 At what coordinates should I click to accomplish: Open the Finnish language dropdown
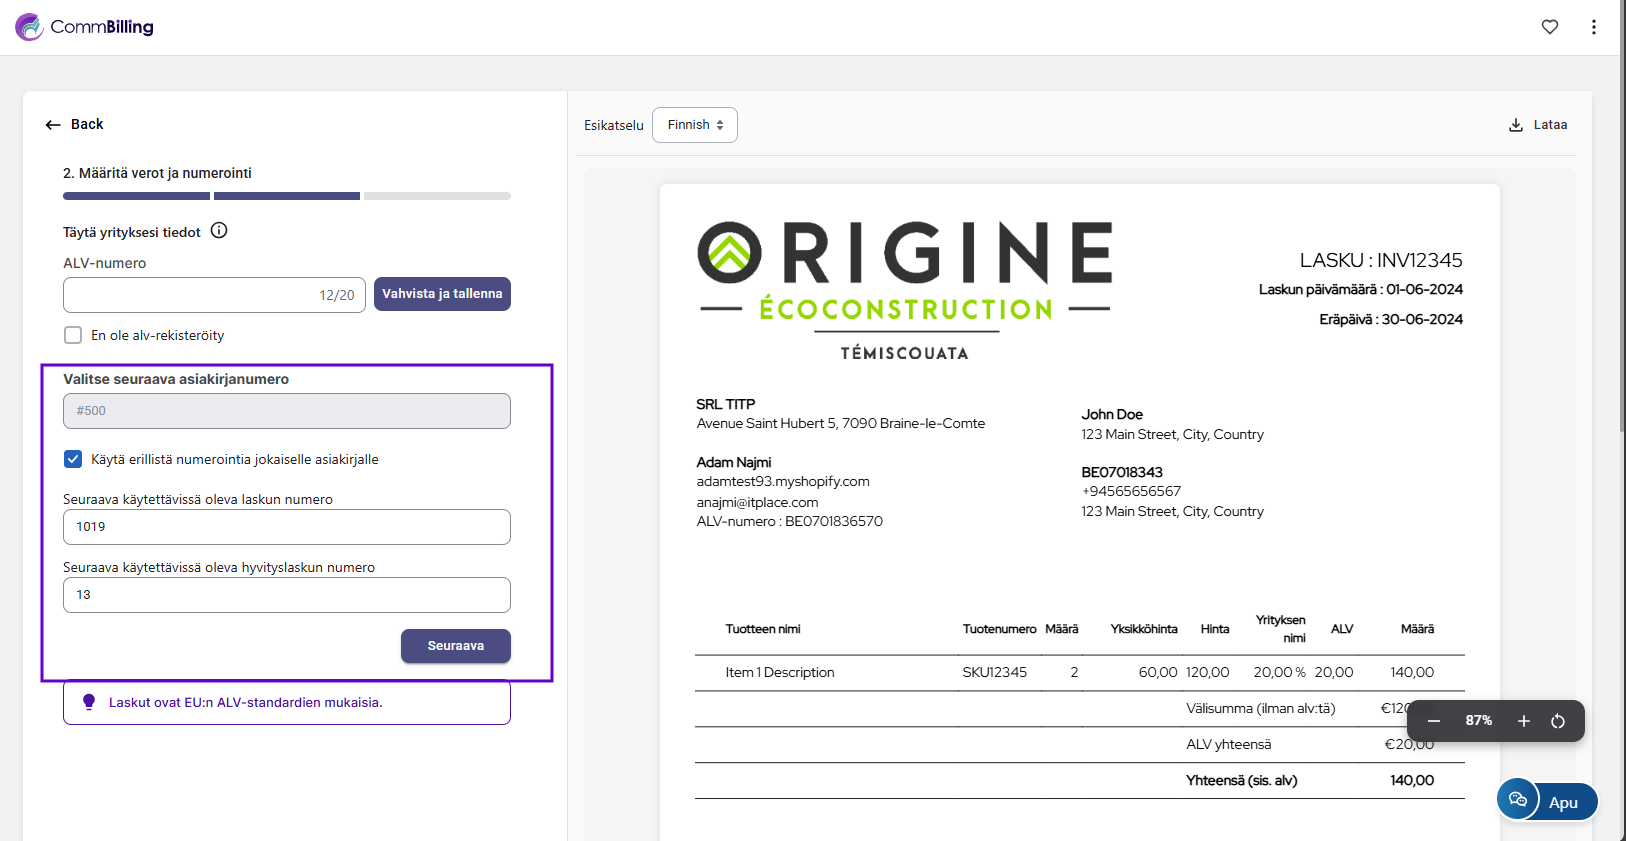[694, 125]
